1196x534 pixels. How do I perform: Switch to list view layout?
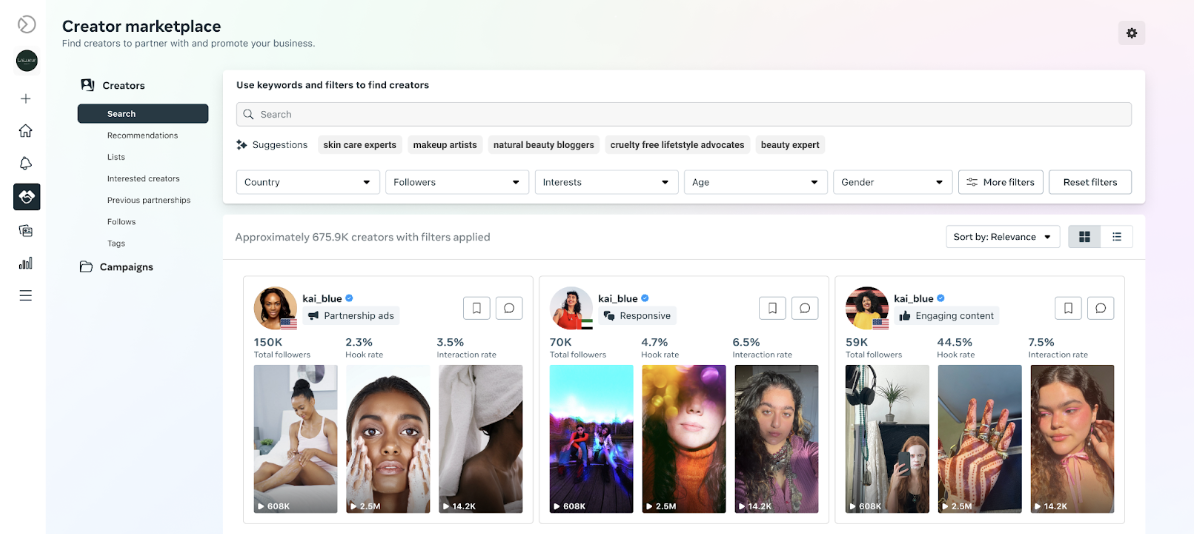[1116, 237]
